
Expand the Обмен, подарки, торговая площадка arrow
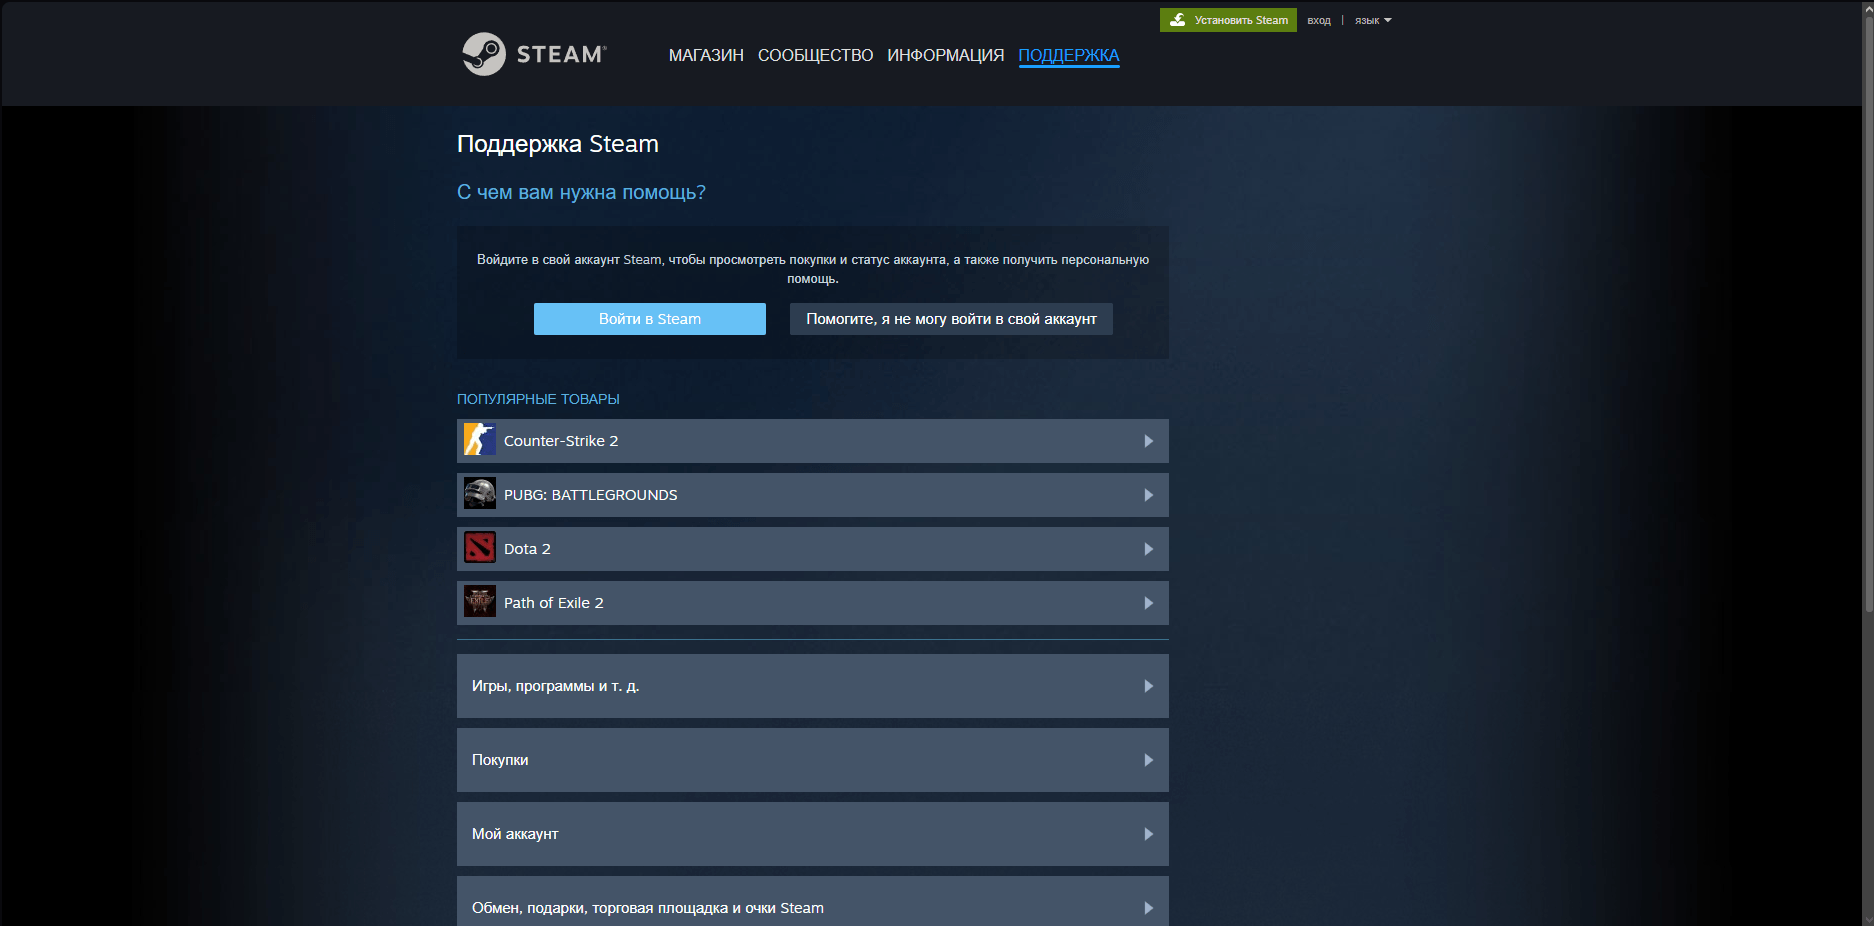point(1149,908)
